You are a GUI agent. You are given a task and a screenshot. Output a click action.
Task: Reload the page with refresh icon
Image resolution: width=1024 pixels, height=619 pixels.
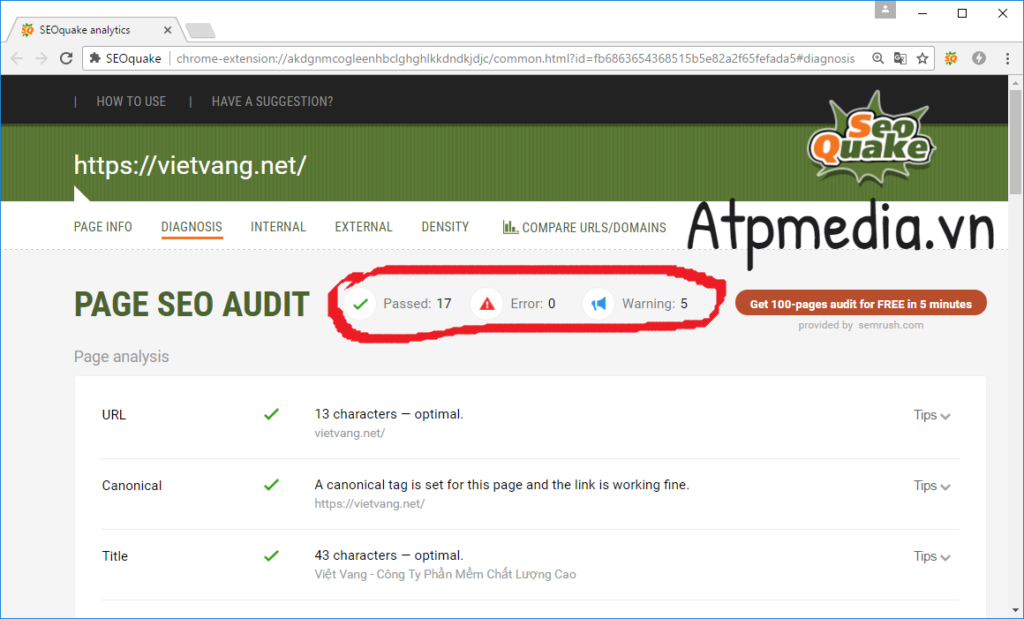click(66, 58)
